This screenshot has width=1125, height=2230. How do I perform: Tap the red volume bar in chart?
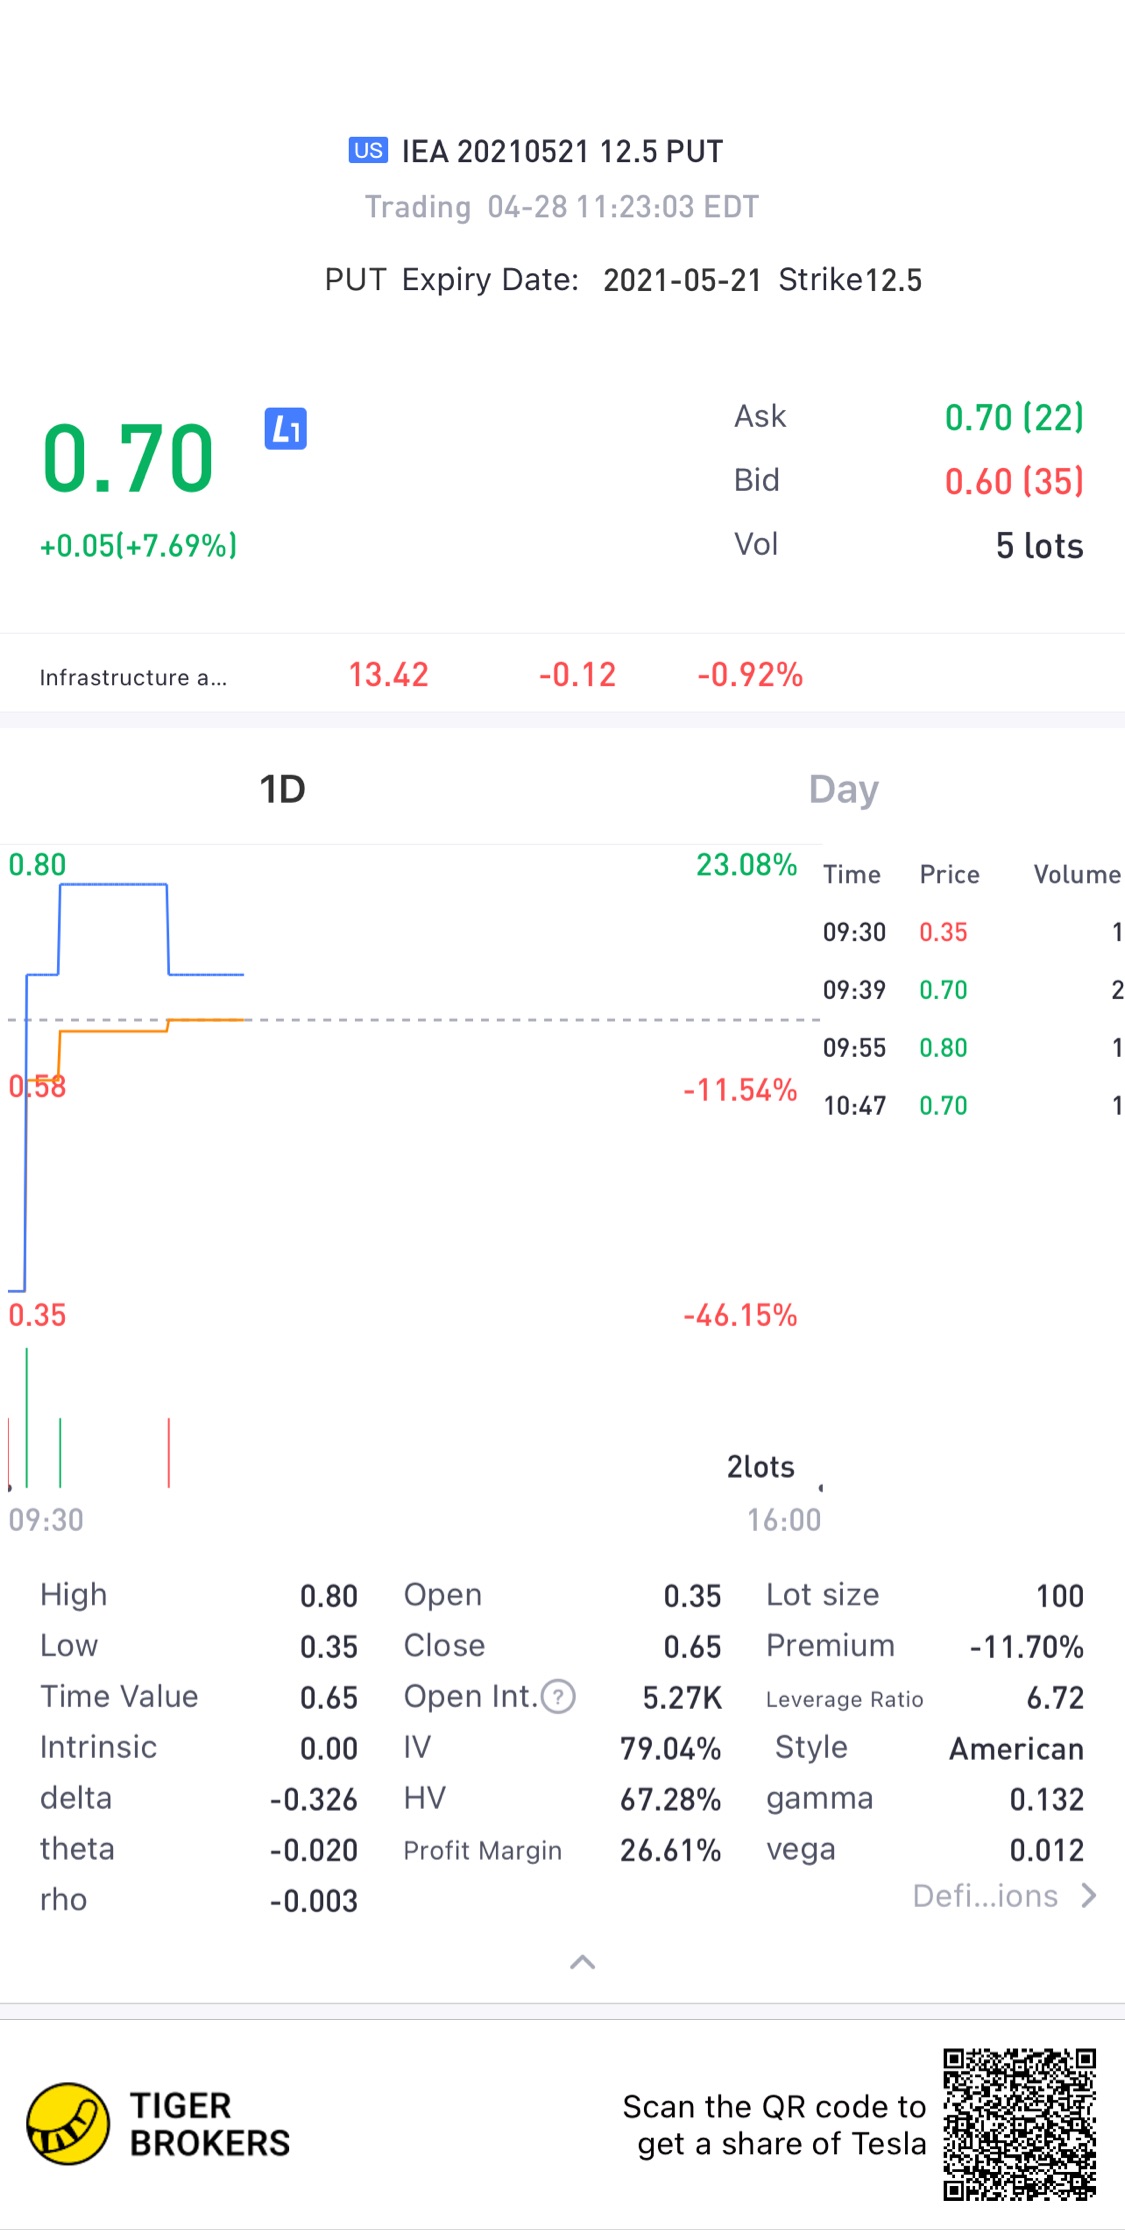[169, 1452]
